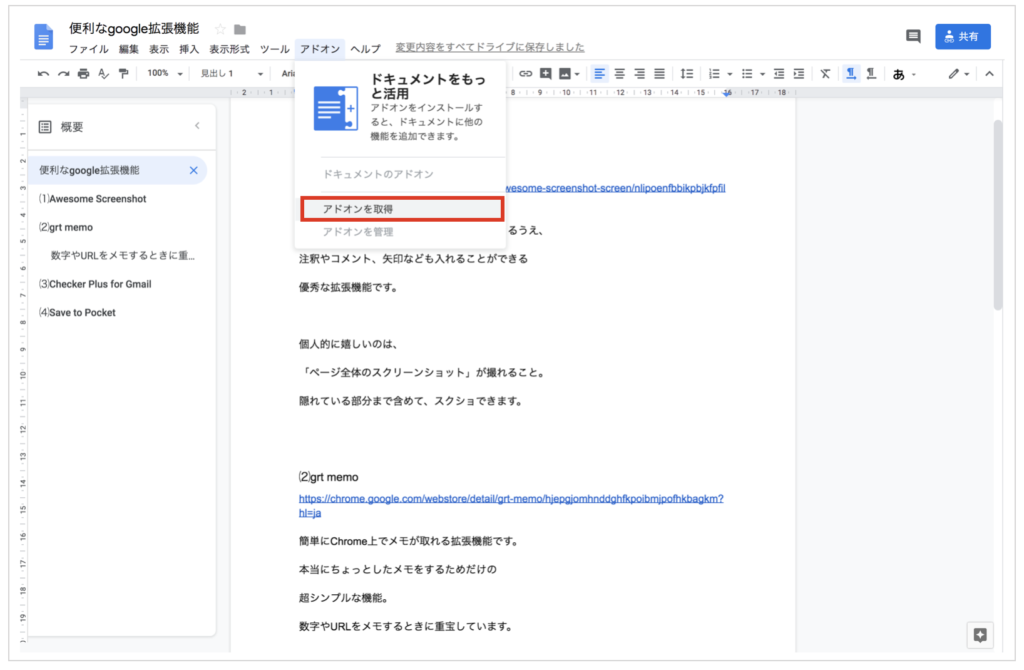Open the 挿入 menu
Image resolution: width=1024 pixels, height=670 pixels.
click(x=189, y=49)
